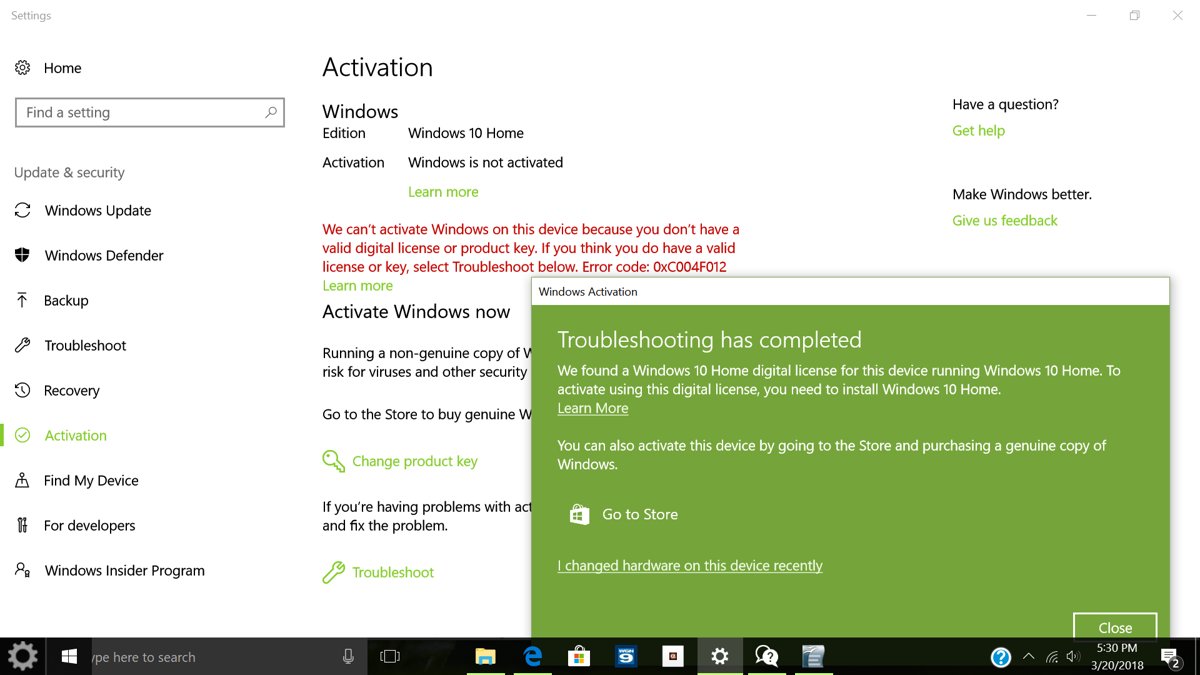Open the Start menu
Viewport: 1200px width, 675px height.
pyautogui.click(x=70, y=657)
